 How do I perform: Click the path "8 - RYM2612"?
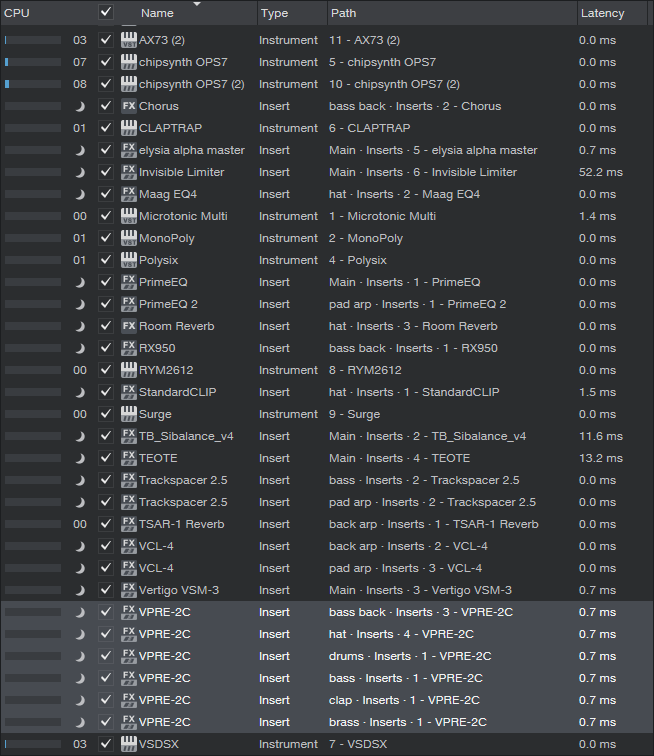point(365,370)
